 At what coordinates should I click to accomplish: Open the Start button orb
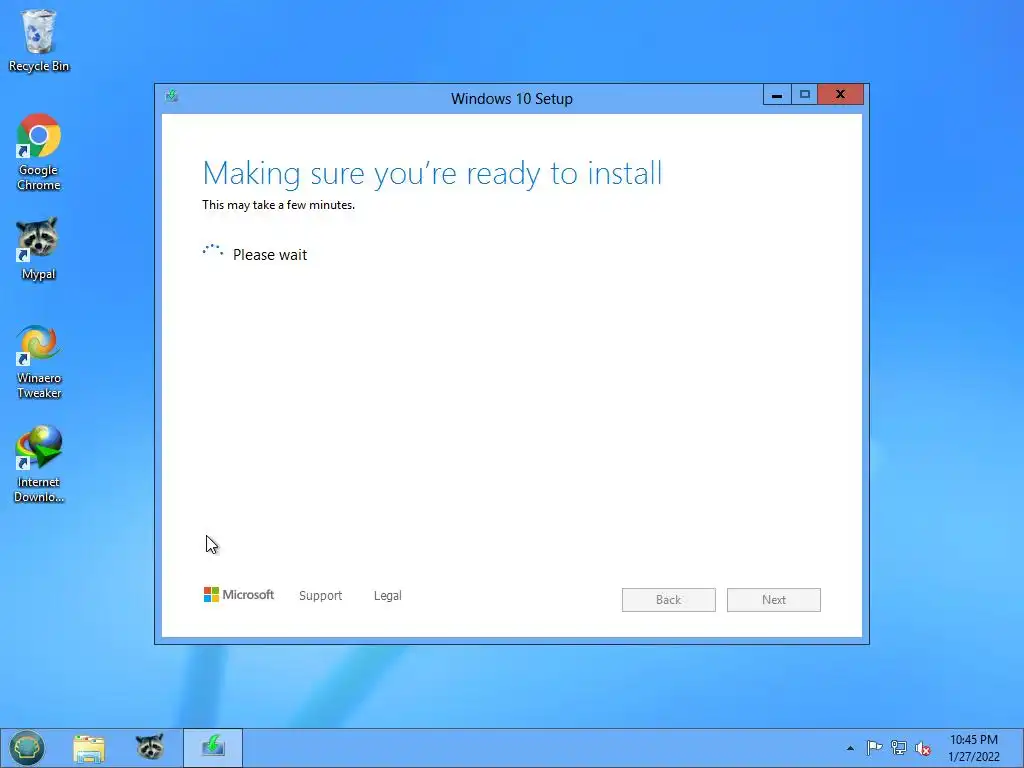coord(27,748)
